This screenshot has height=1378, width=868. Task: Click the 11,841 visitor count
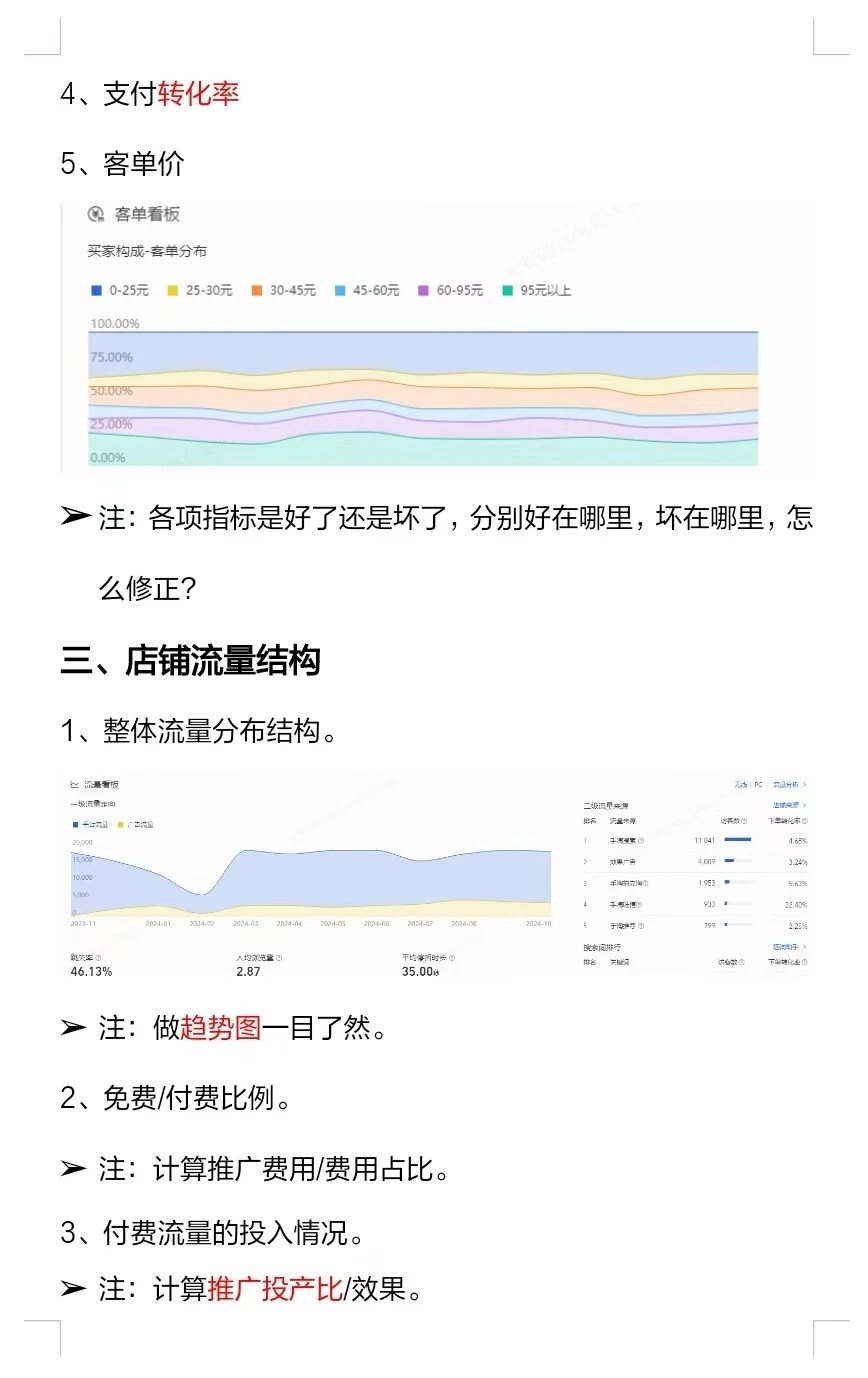coord(705,840)
